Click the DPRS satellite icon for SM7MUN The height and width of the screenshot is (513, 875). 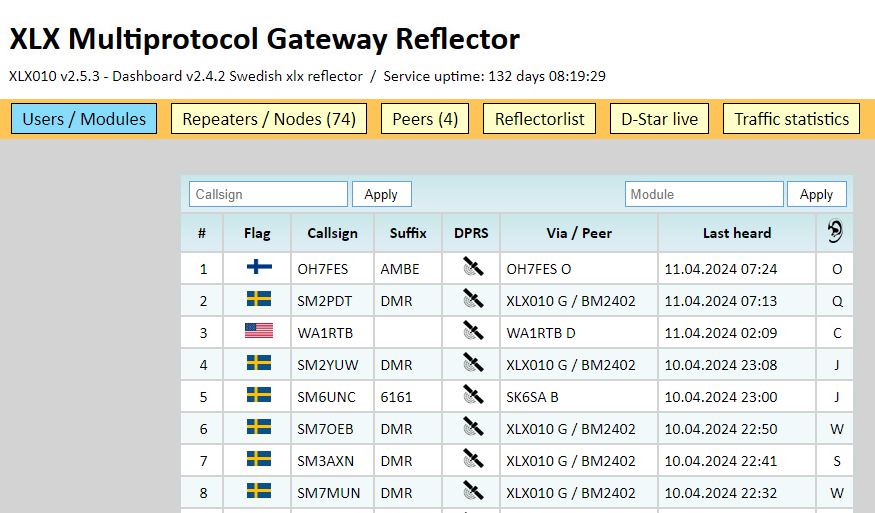pos(472,491)
